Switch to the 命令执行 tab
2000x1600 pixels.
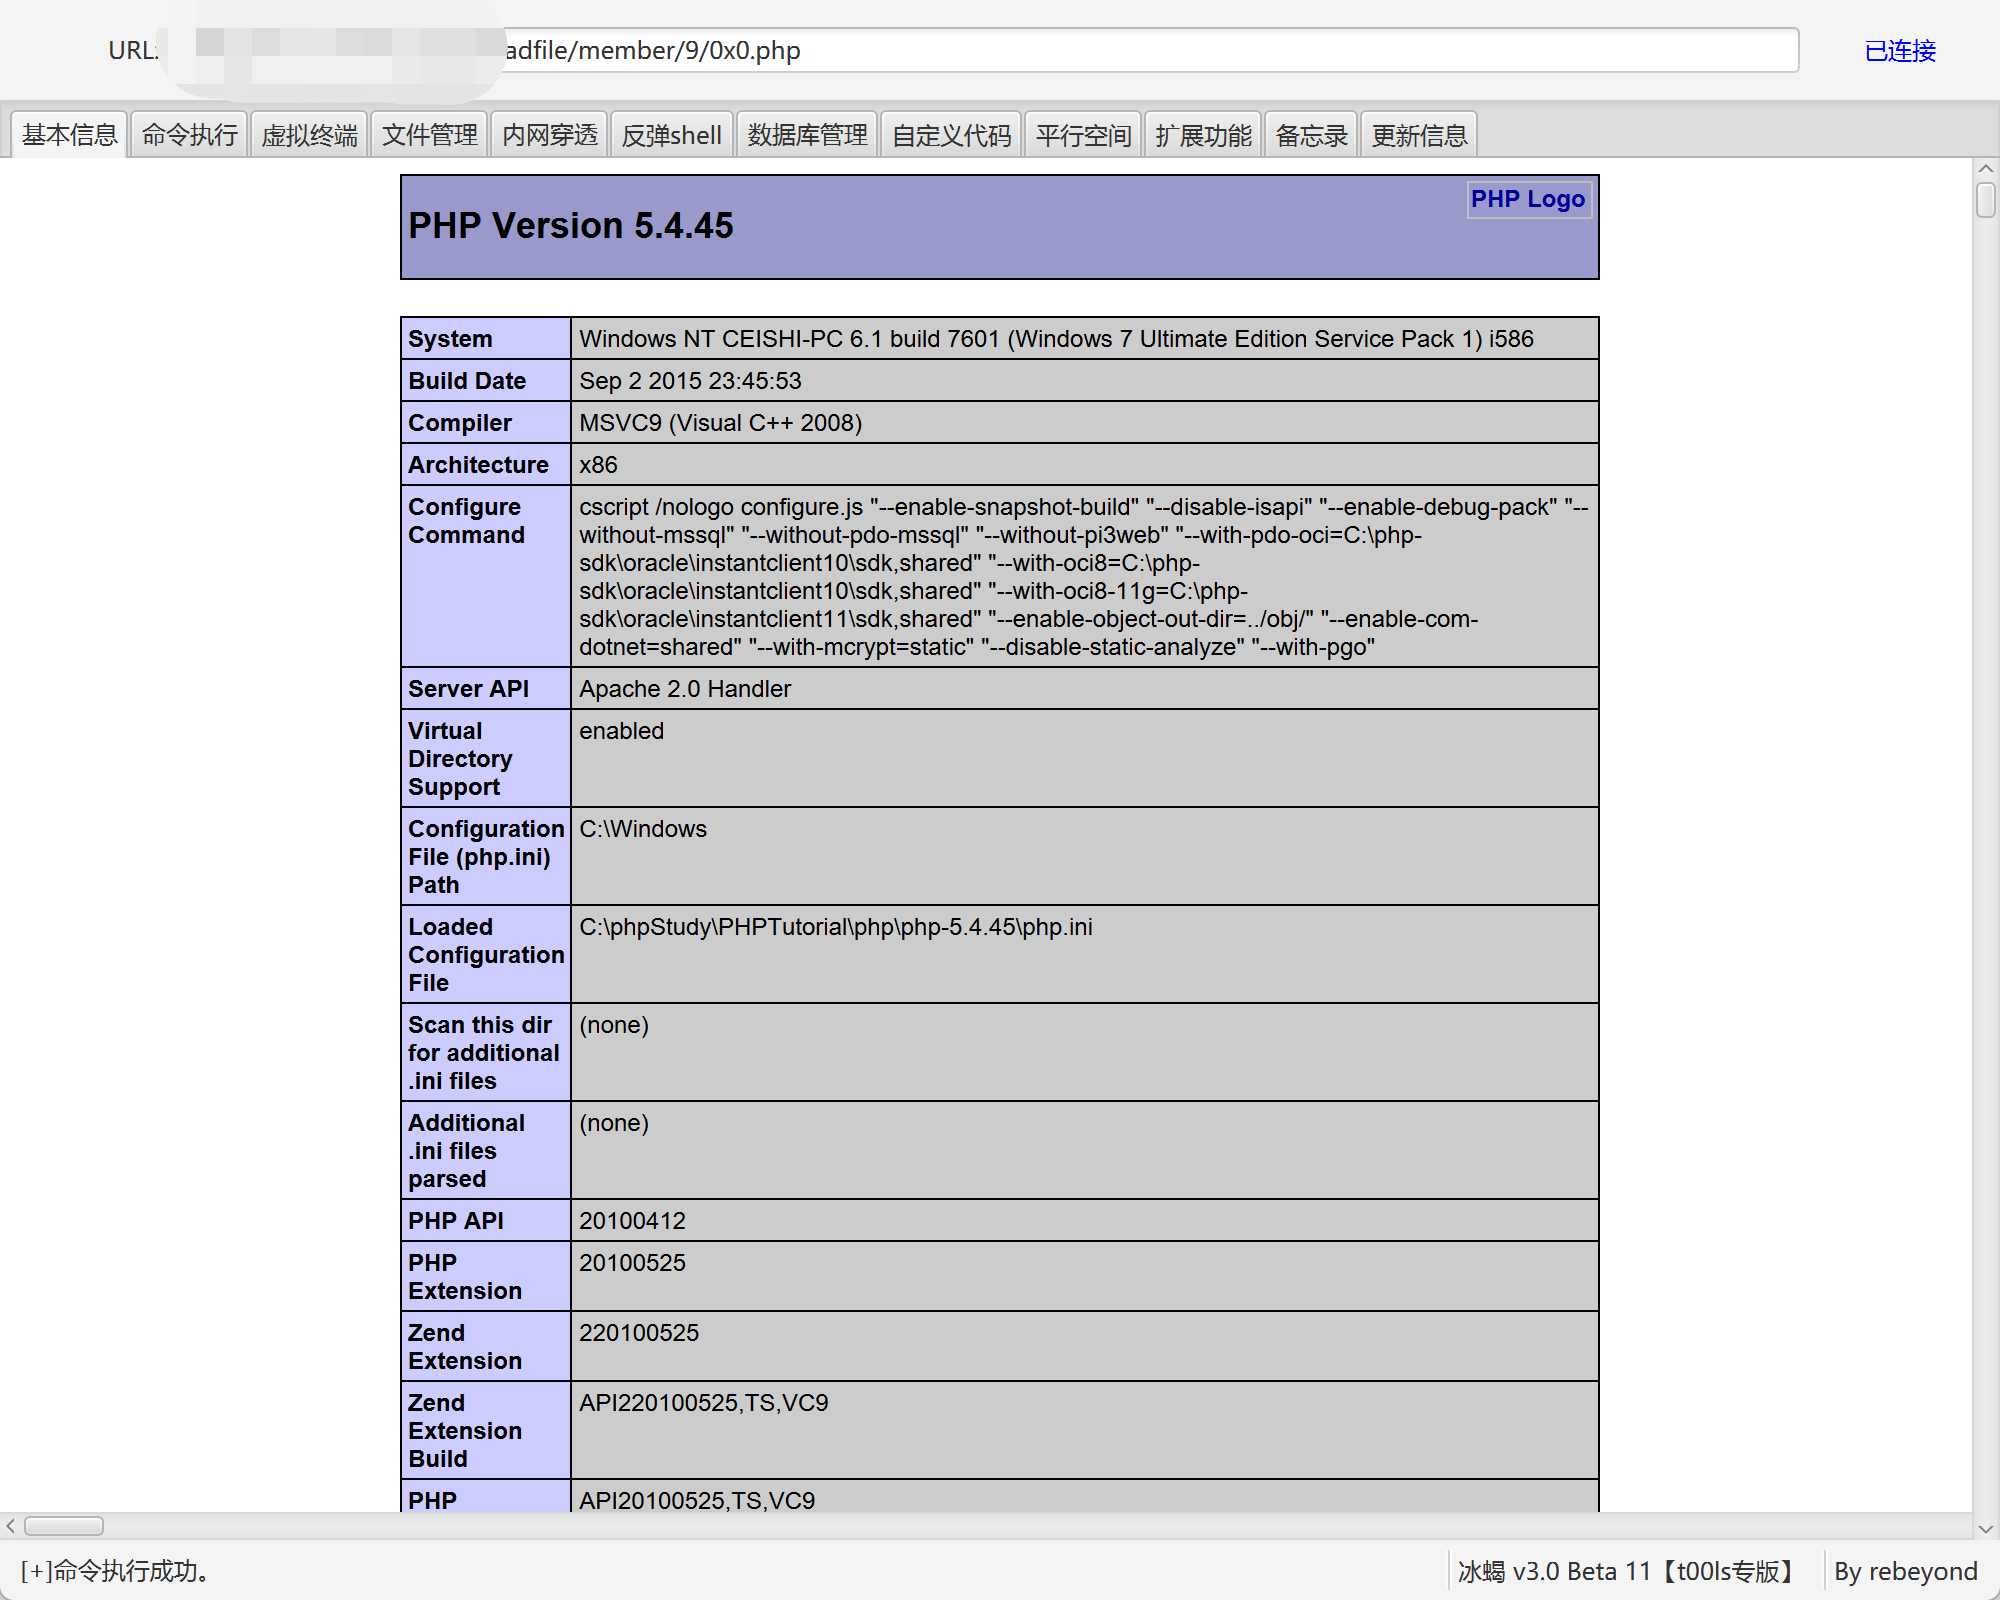click(x=190, y=135)
